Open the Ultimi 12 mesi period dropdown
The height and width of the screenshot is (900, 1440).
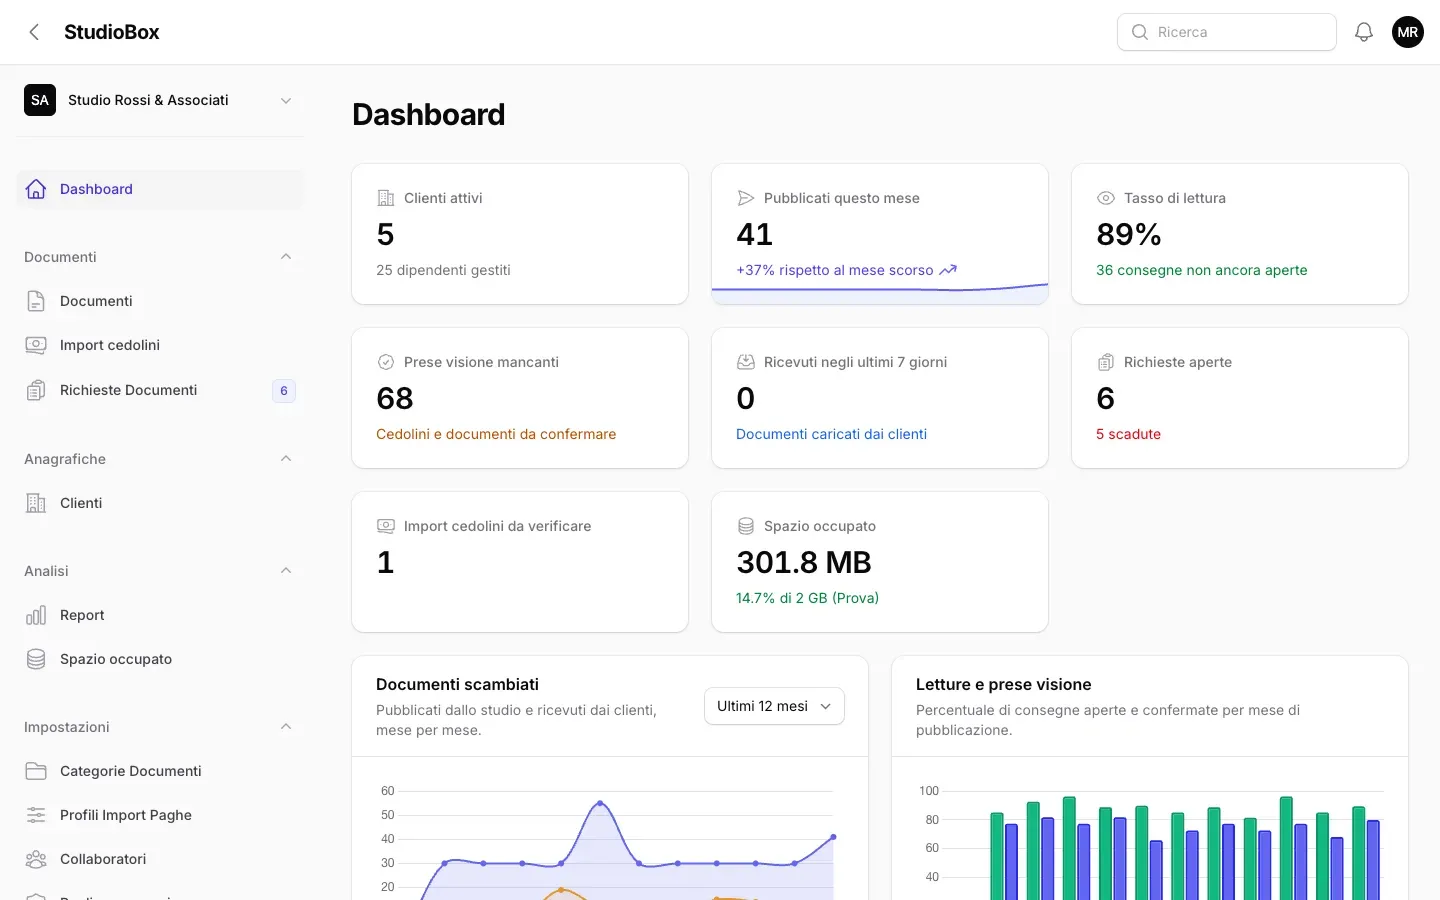click(774, 706)
